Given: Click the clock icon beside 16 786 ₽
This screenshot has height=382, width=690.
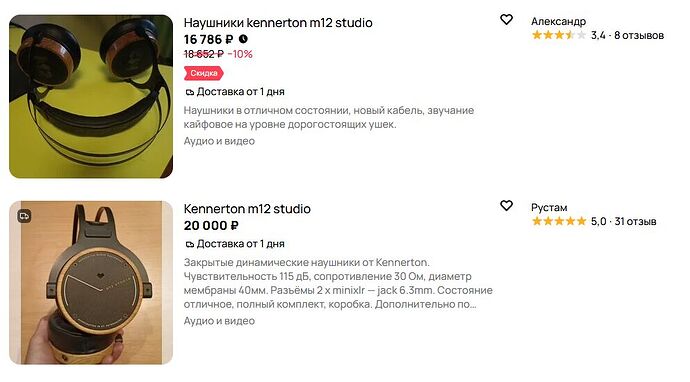Looking at the screenshot, I should pos(243,39).
